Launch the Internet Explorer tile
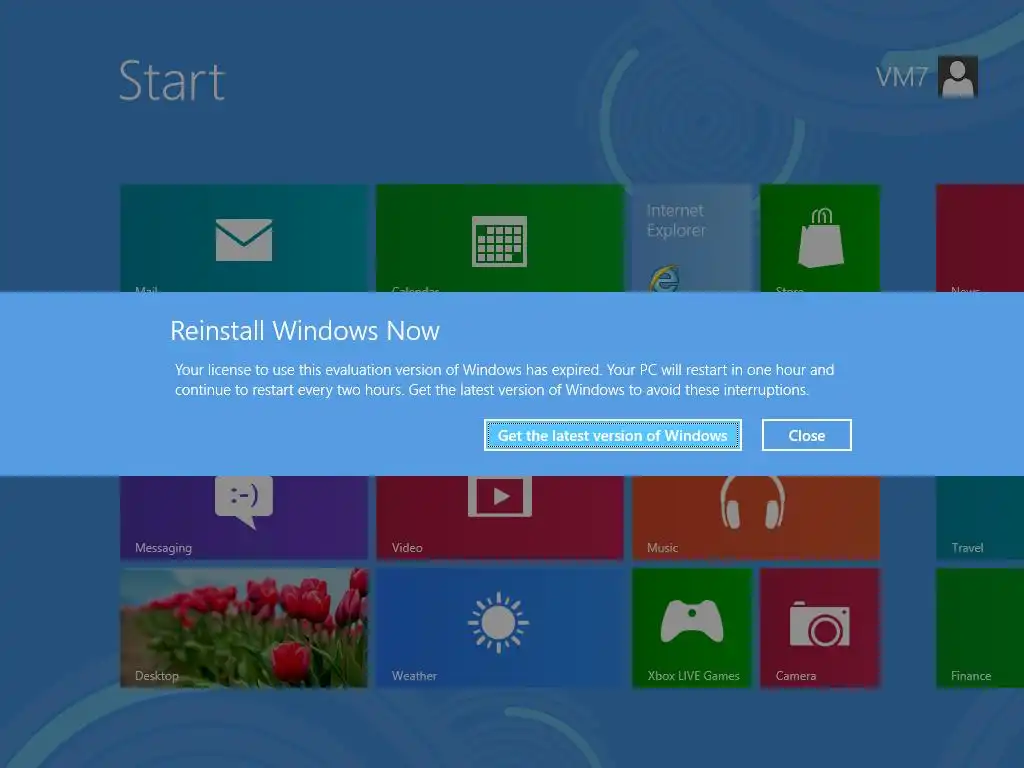This screenshot has height=768, width=1024. (x=692, y=238)
